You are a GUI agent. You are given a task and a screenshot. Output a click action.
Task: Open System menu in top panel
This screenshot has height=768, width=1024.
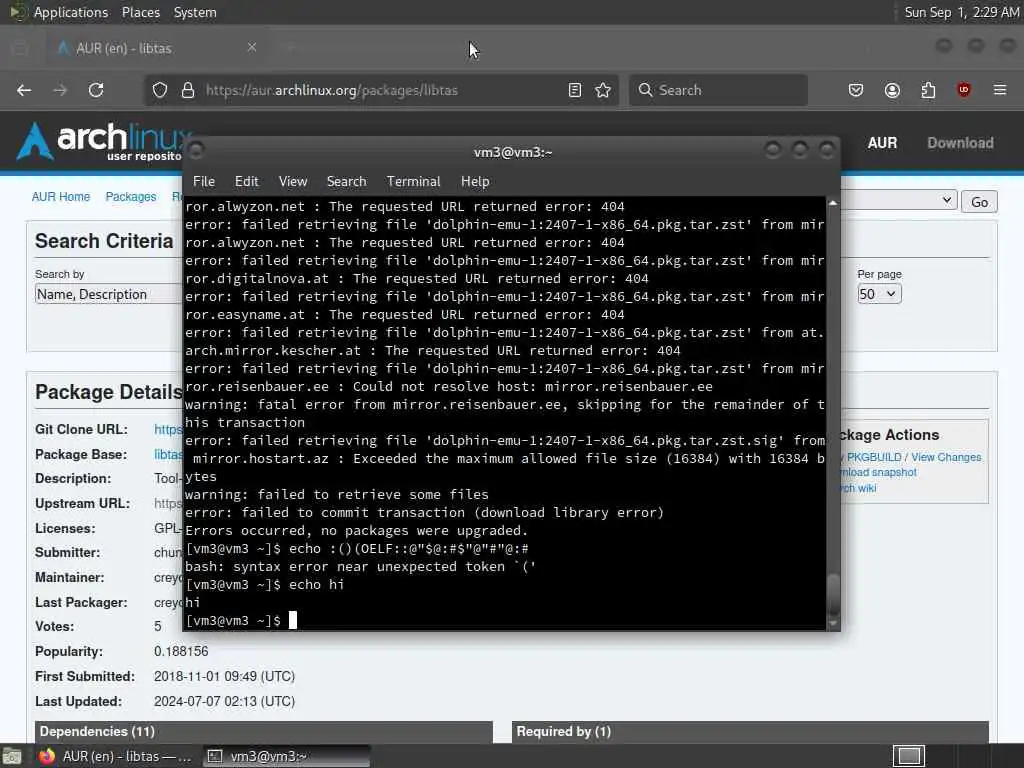(x=195, y=12)
